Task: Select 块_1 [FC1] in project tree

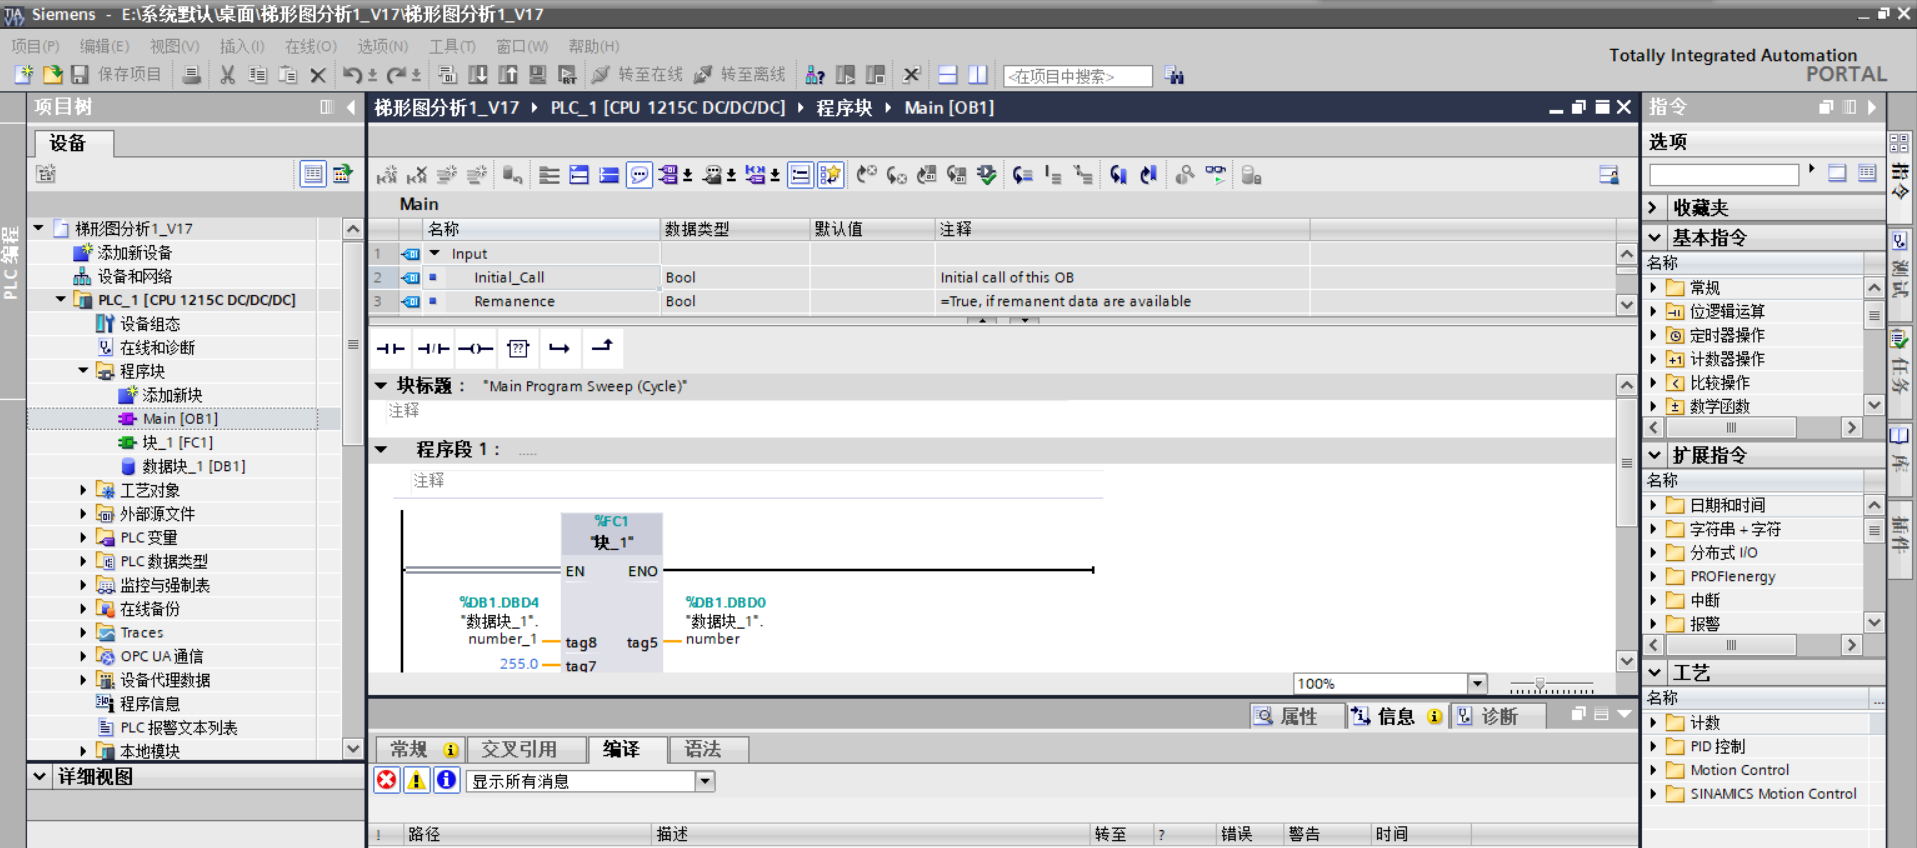Action: click(177, 442)
